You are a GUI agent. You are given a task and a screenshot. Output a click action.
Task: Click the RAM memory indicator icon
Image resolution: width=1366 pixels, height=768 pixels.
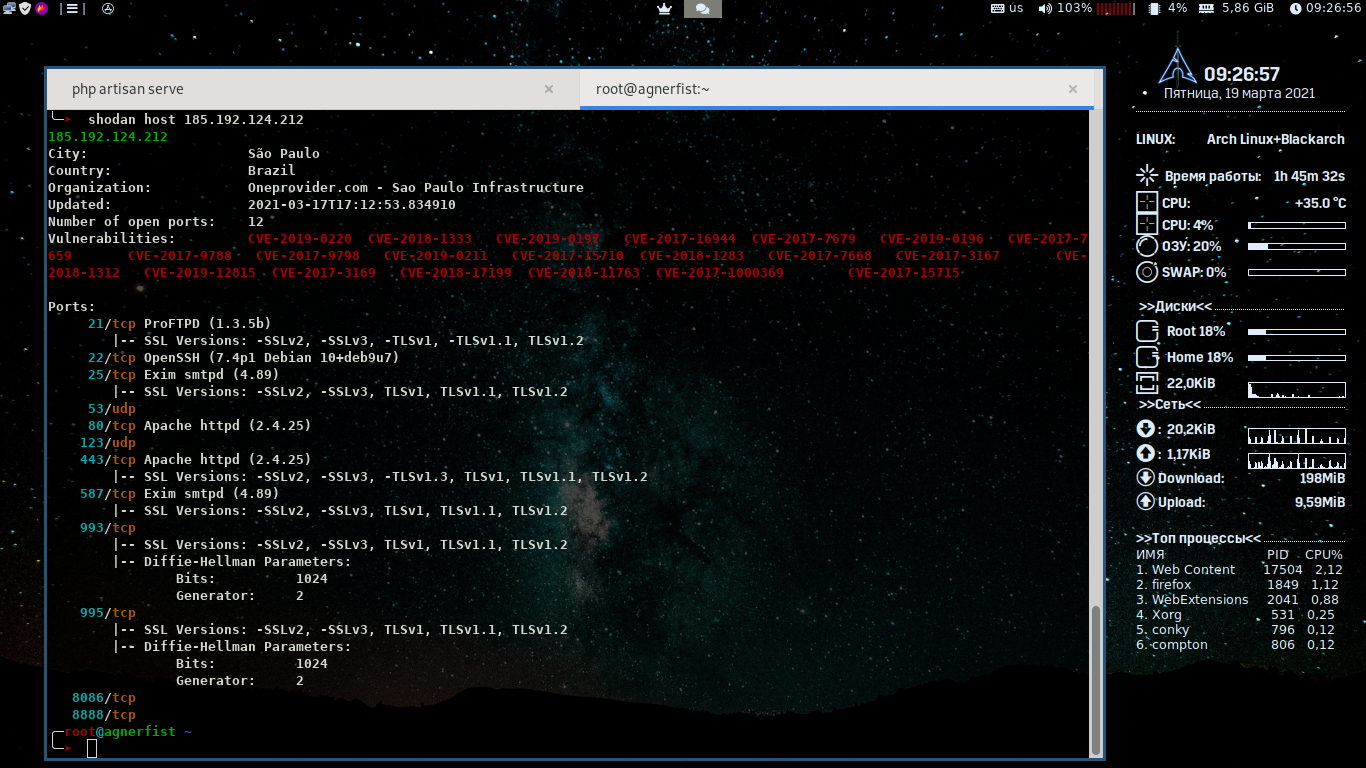point(1206,8)
